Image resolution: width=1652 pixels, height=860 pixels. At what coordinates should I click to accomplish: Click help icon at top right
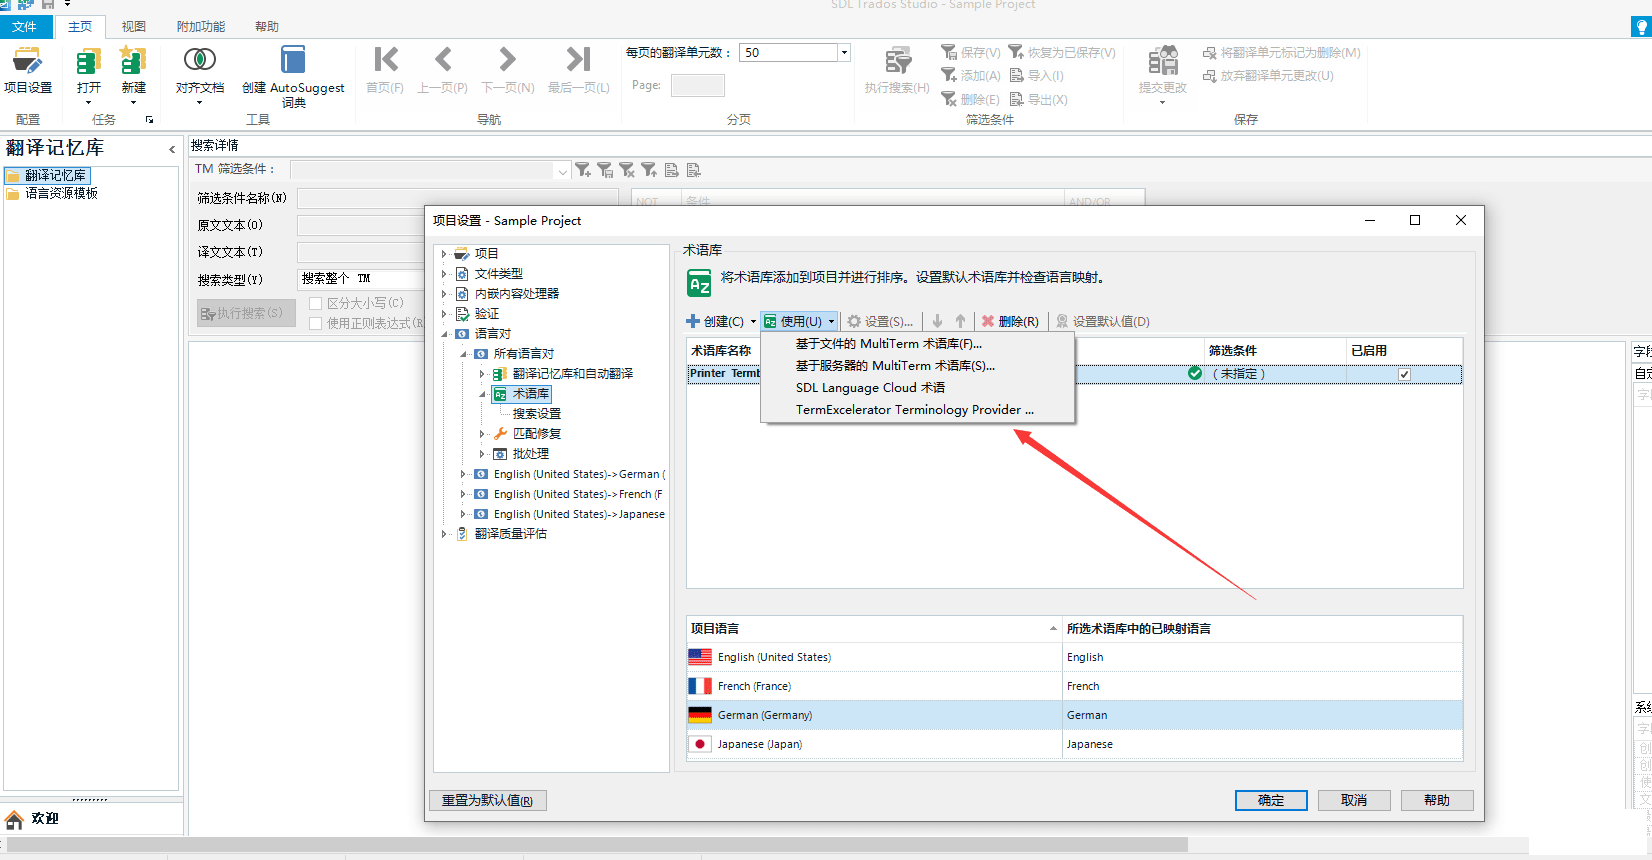pos(1641,27)
